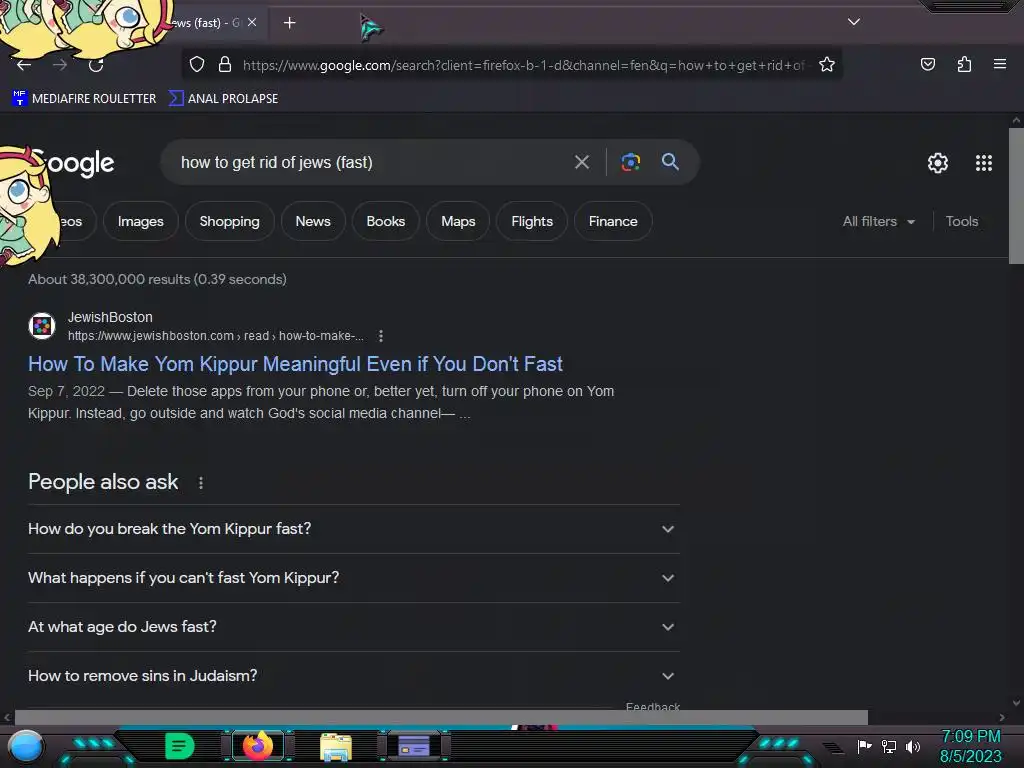Expand "At what age do Jews fast?"
This screenshot has width=1024, height=768.
click(x=353, y=627)
